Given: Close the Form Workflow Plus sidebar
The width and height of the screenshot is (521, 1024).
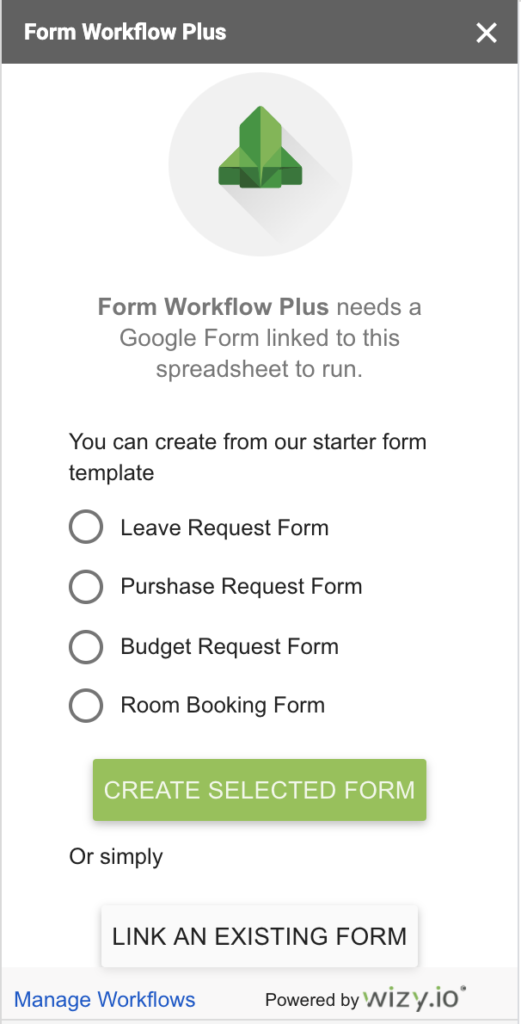Looking at the screenshot, I should click(x=486, y=33).
